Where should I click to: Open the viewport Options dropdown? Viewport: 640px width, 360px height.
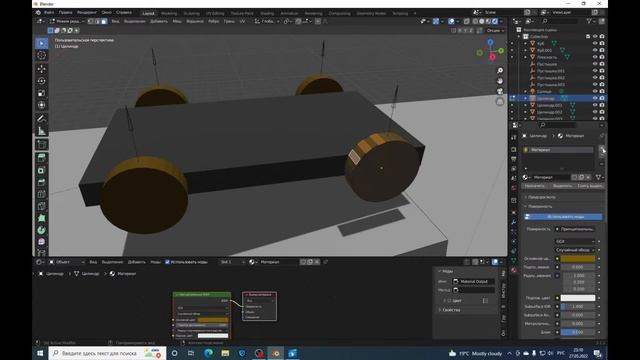click(x=495, y=31)
